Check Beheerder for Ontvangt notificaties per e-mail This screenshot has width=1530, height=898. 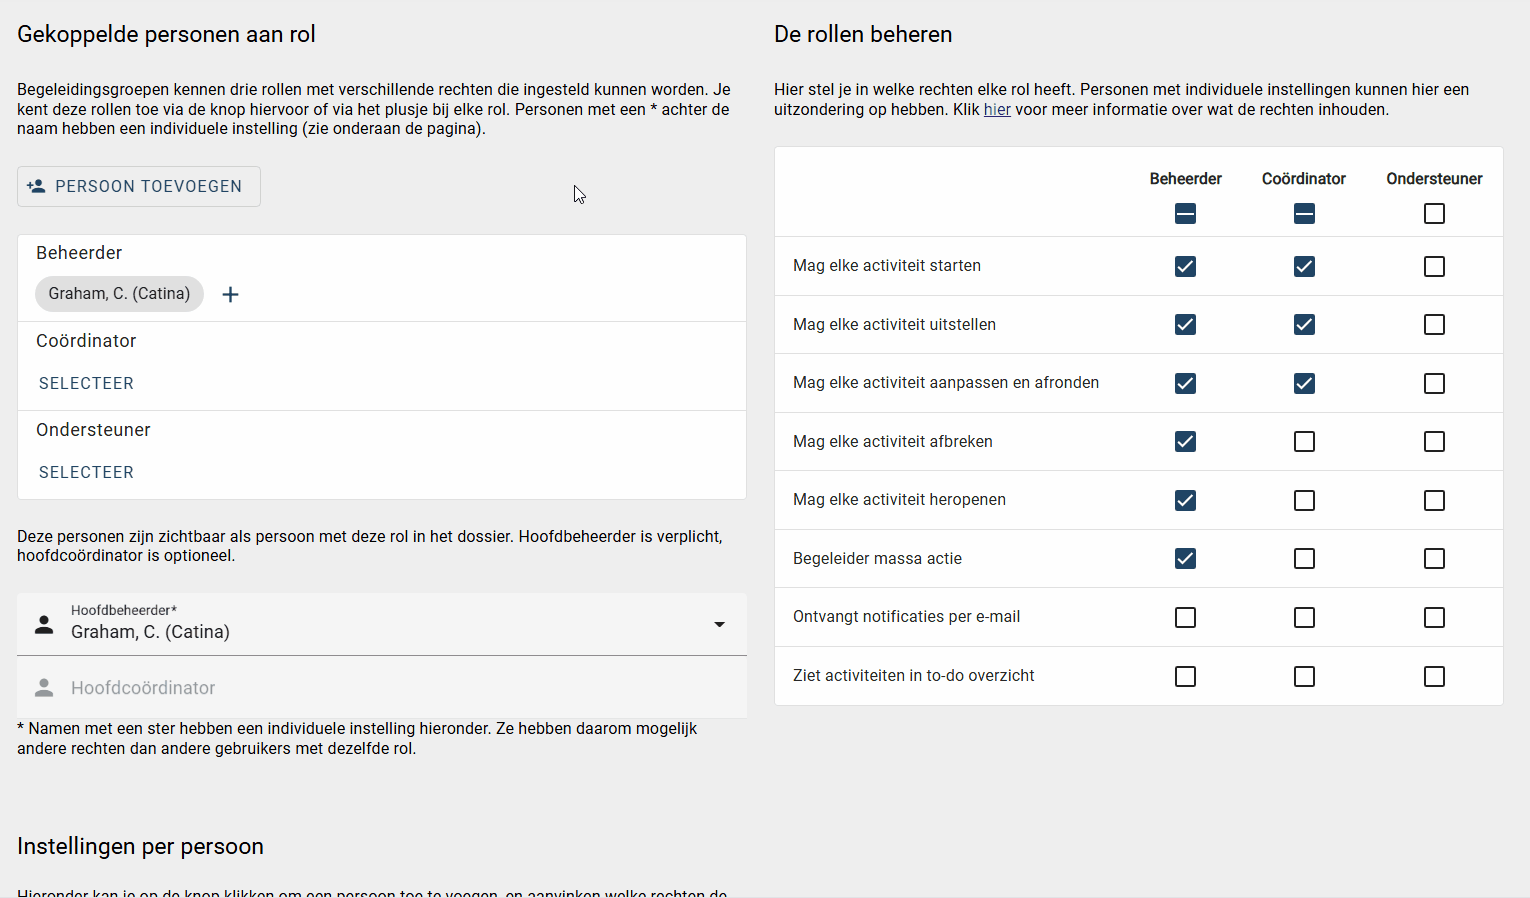(x=1185, y=618)
